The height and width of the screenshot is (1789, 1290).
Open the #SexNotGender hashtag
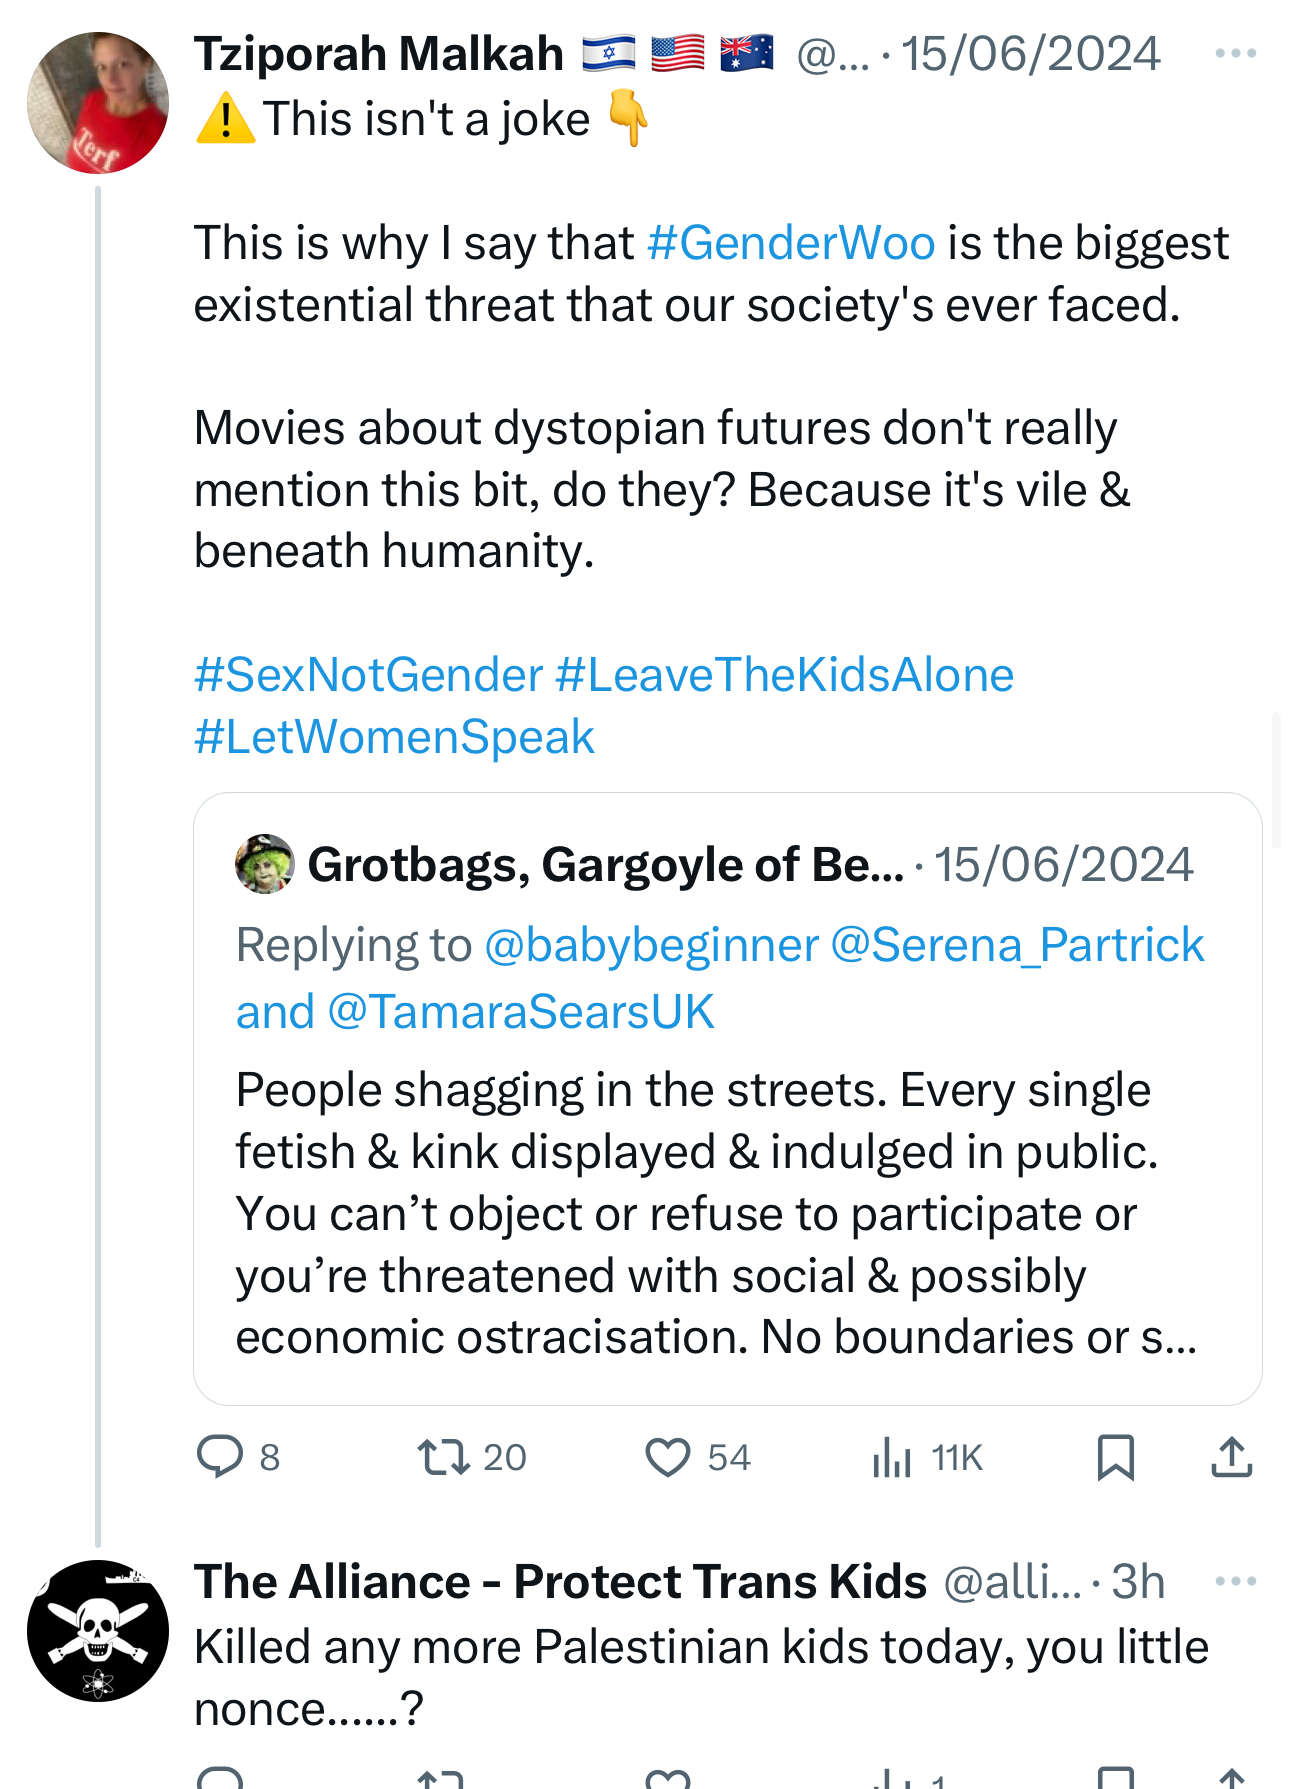click(x=368, y=675)
